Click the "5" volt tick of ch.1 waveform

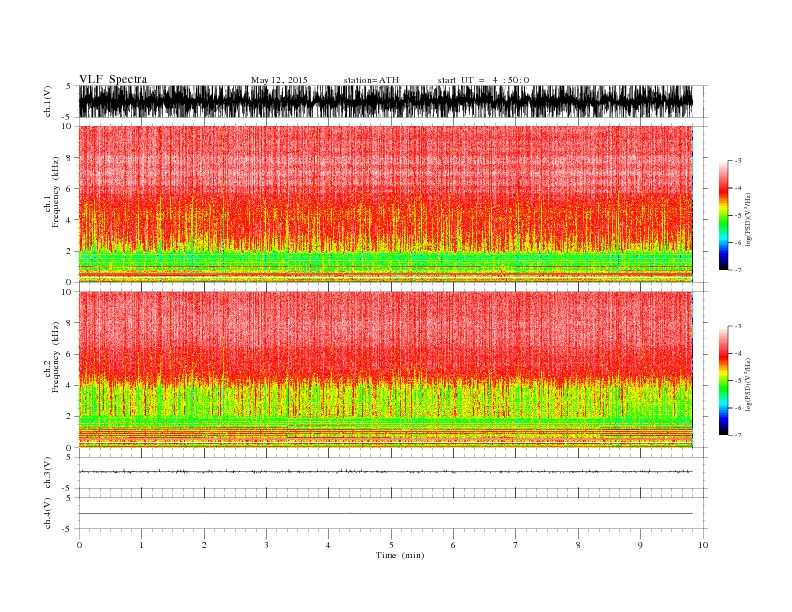(x=68, y=86)
